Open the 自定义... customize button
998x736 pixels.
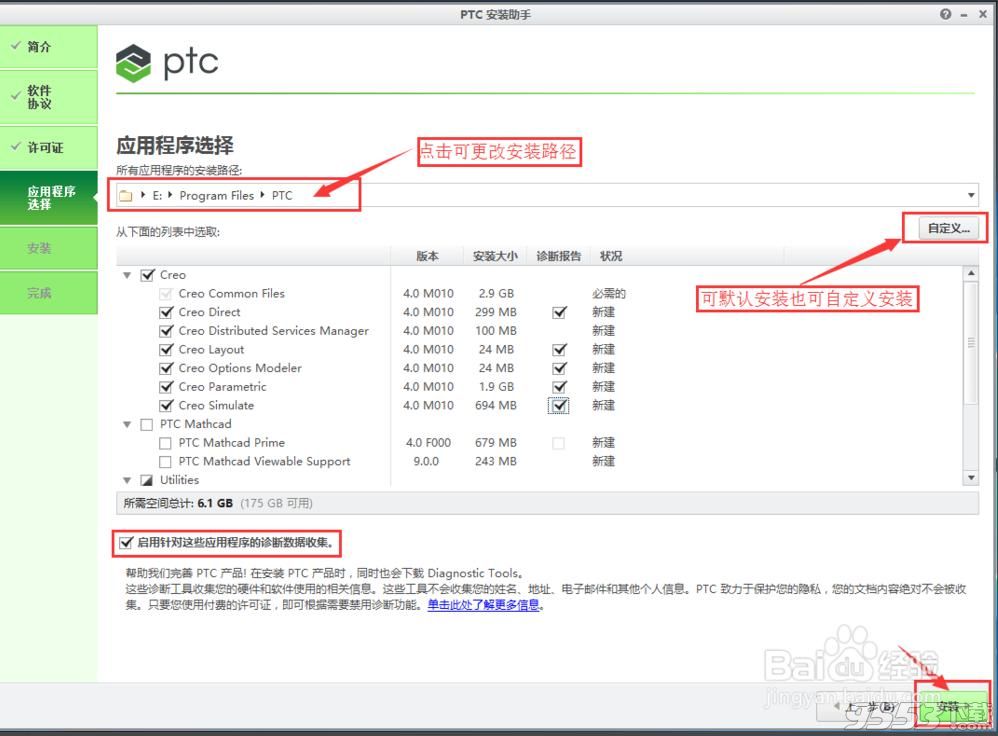948,228
